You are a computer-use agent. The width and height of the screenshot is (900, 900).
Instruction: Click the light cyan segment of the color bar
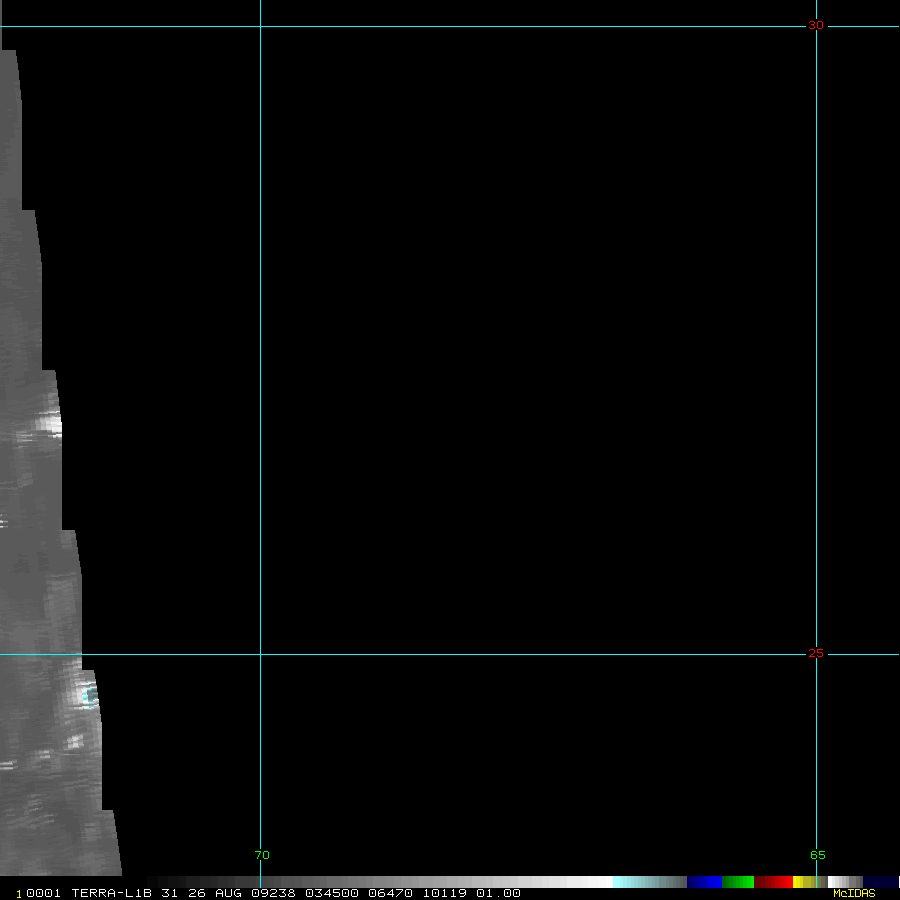[x=630, y=882]
